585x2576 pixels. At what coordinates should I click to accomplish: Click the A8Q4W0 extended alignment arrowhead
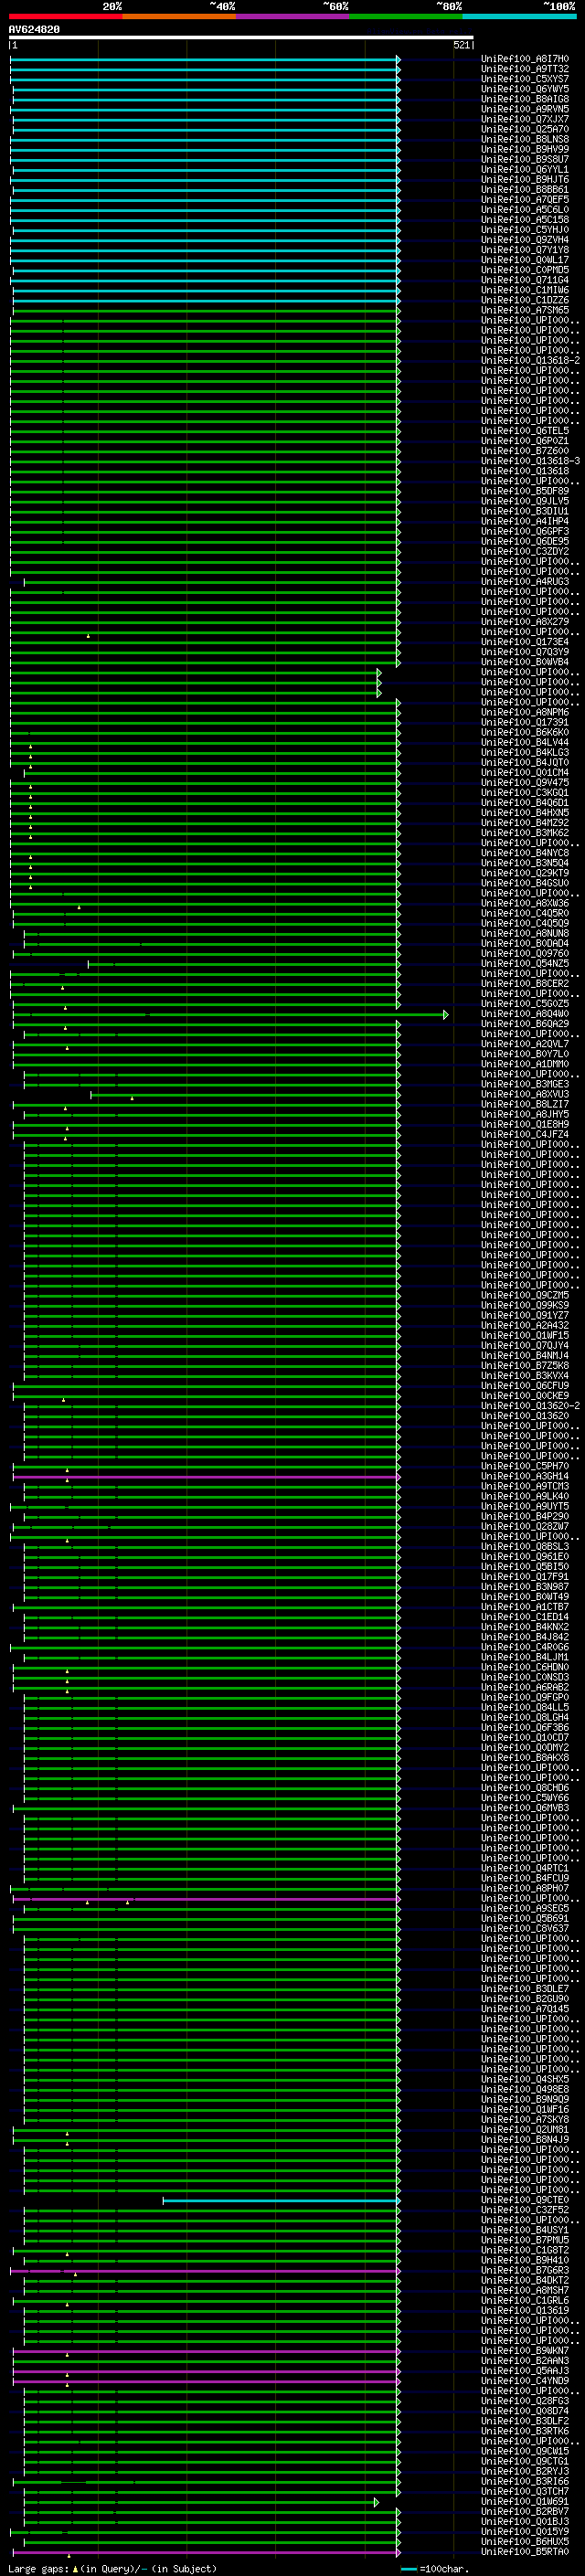[446, 1015]
